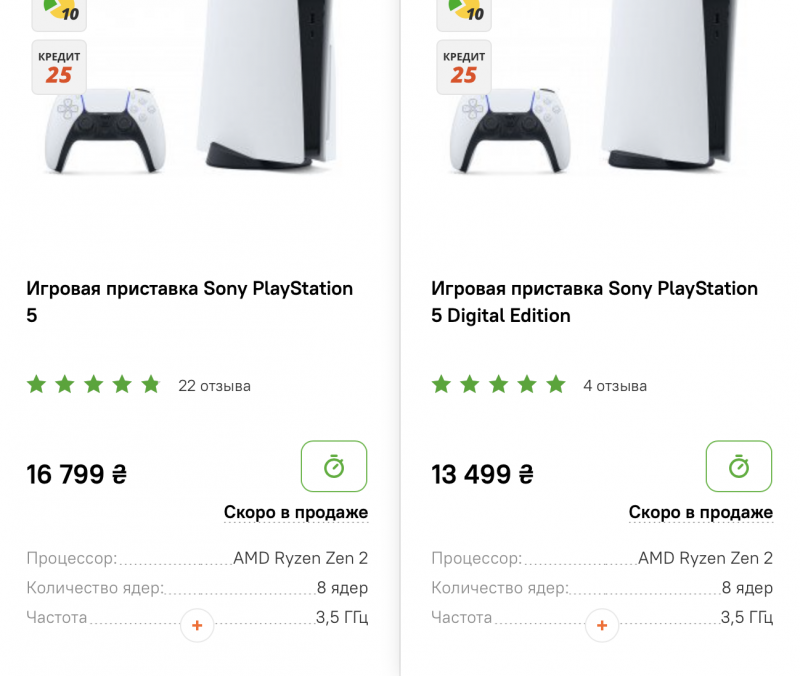This screenshot has width=800, height=676.
Task: Open the 4 отзыва reviews link
Action: click(x=615, y=386)
